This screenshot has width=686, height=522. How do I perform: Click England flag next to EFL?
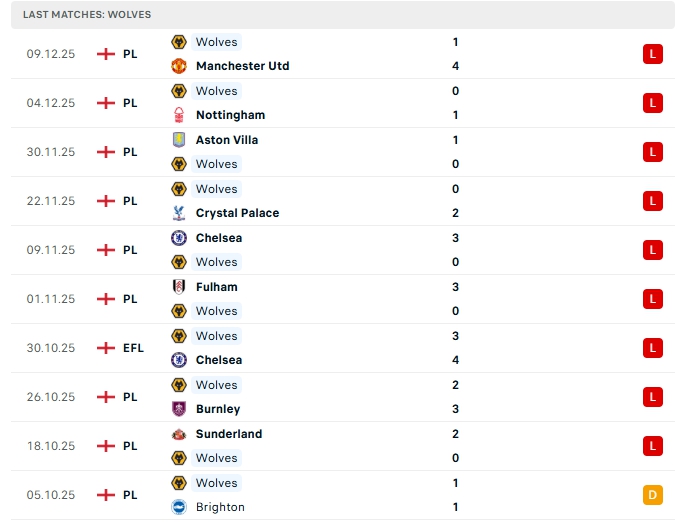point(106,348)
